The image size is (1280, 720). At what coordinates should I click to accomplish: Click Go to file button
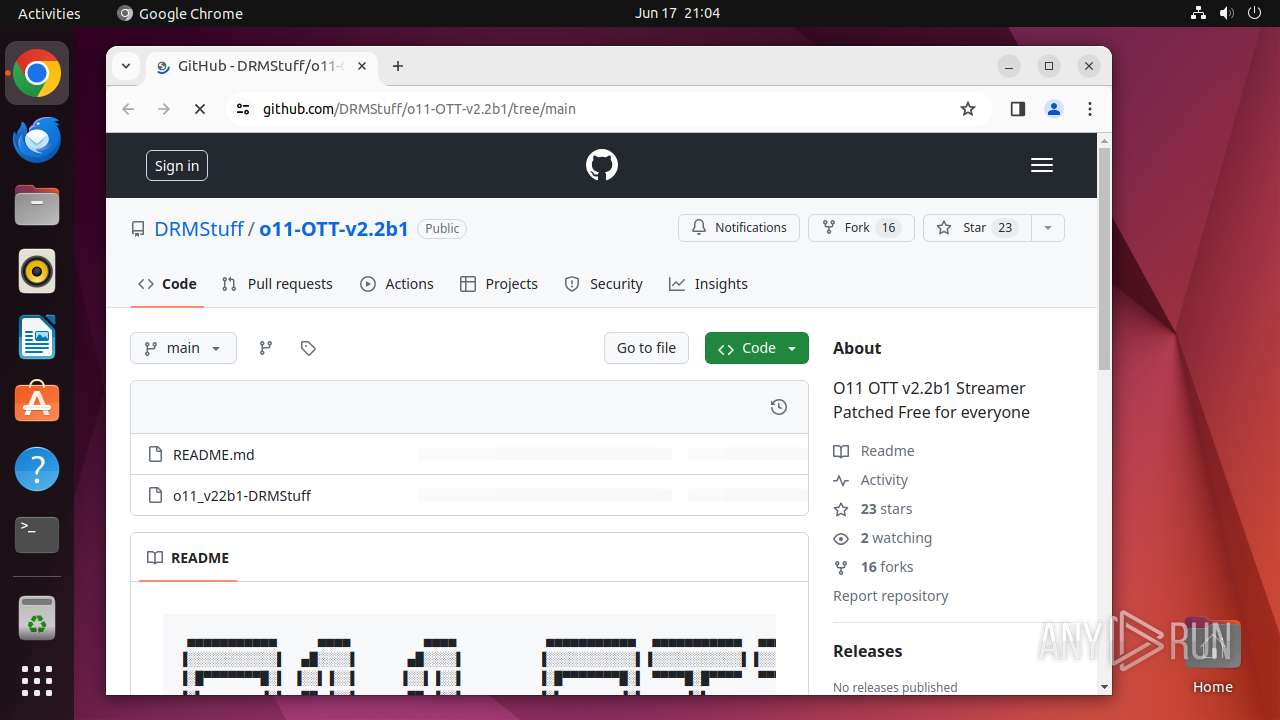646,348
